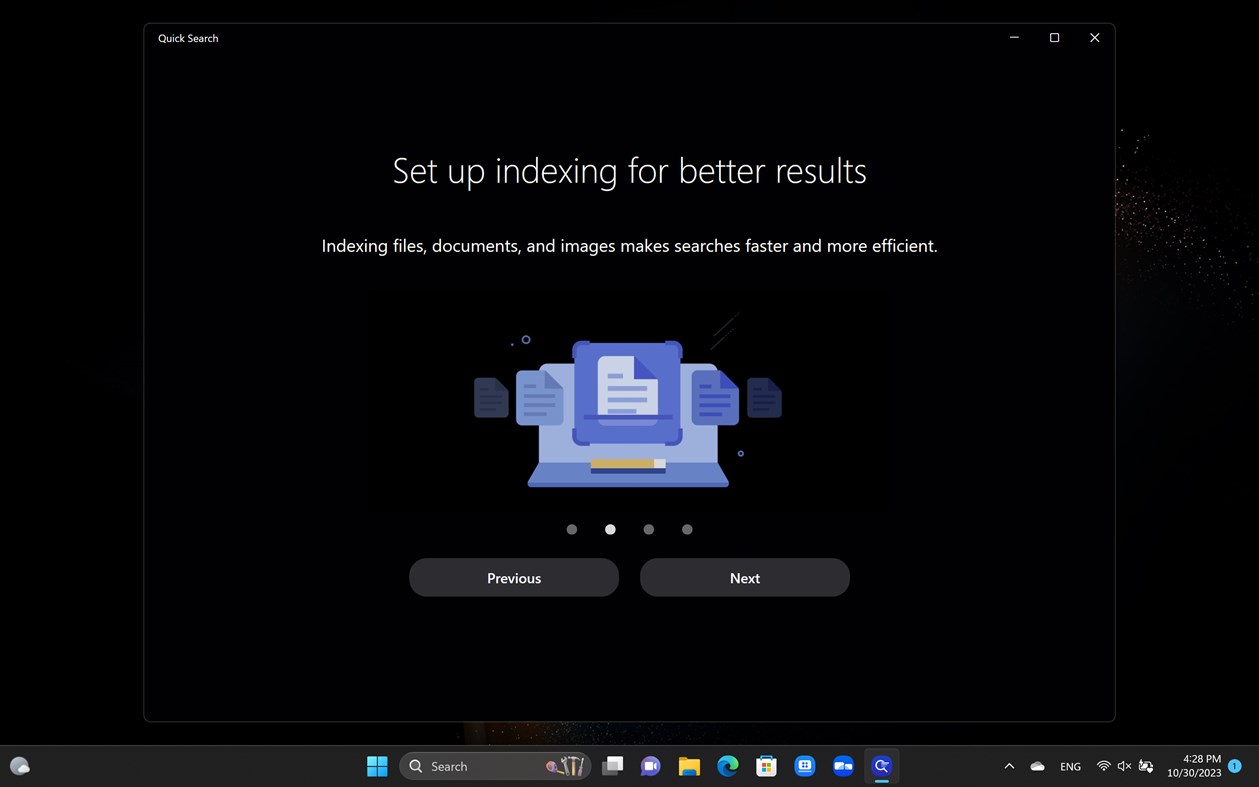Open the Microsoft Store icon
1259x787 pixels.
[x=766, y=766]
